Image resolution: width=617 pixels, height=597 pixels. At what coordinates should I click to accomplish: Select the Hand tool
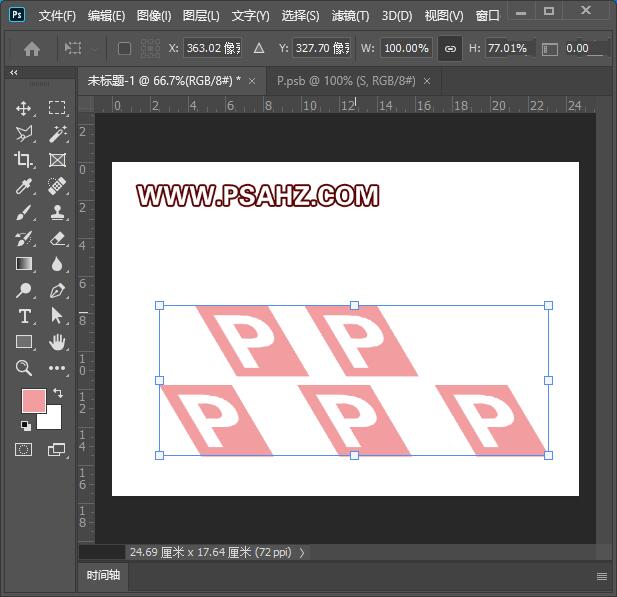(57, 342)
